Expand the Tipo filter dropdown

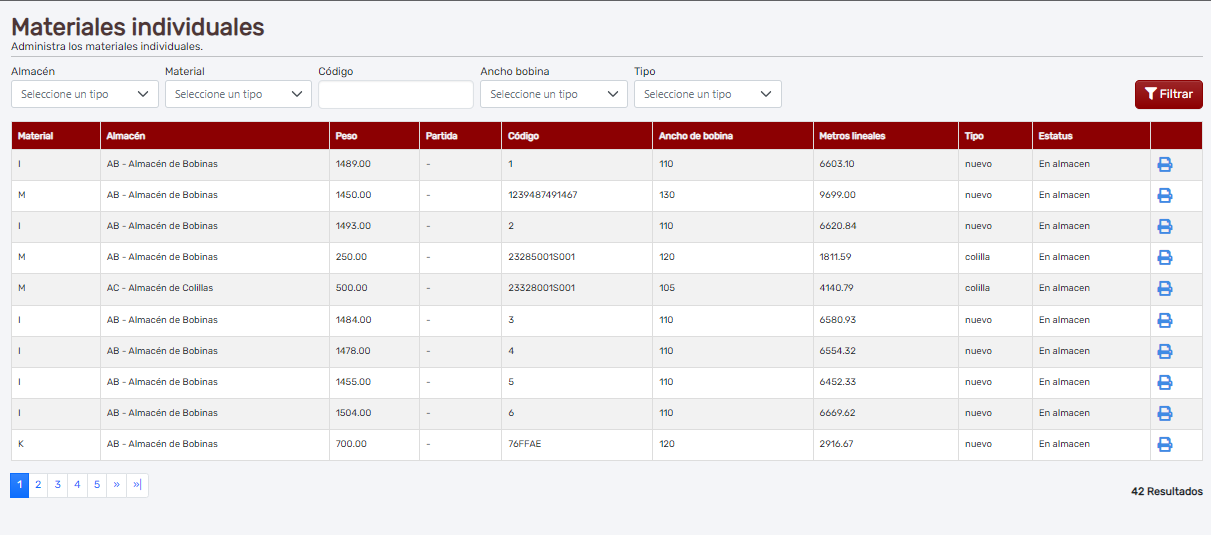(707, 94)
